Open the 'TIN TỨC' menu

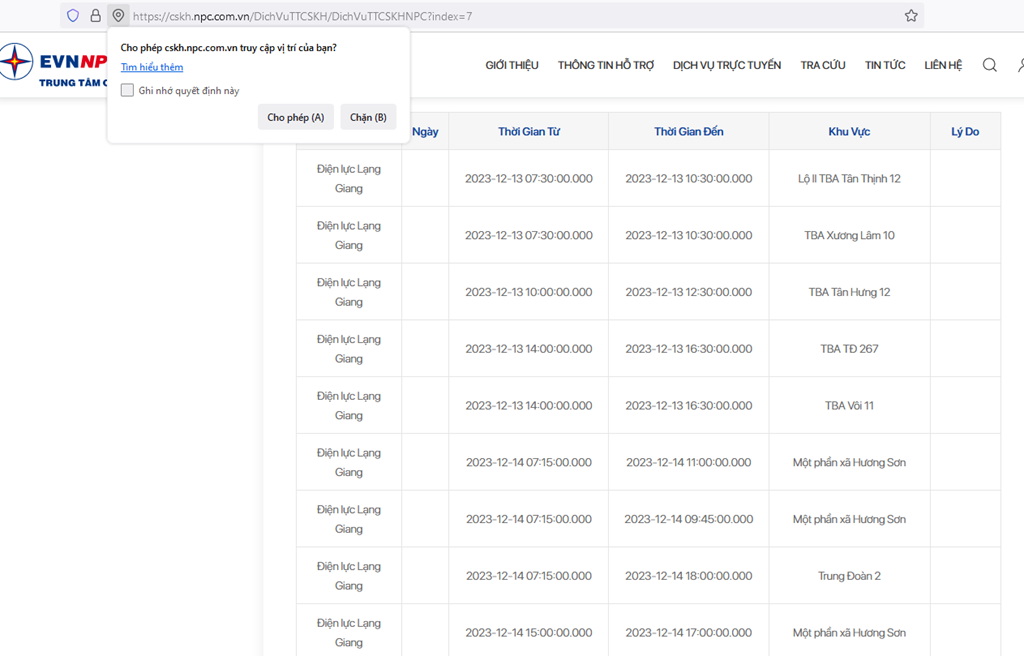click(885, 65)
